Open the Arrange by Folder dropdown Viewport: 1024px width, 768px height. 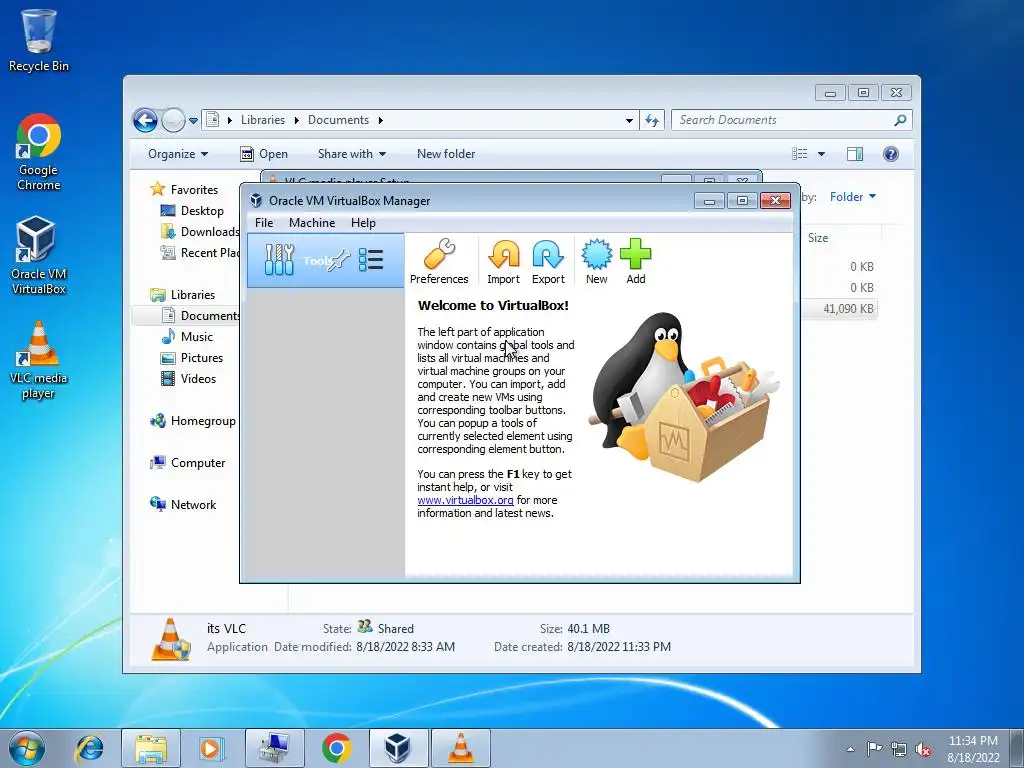point(852,197)
